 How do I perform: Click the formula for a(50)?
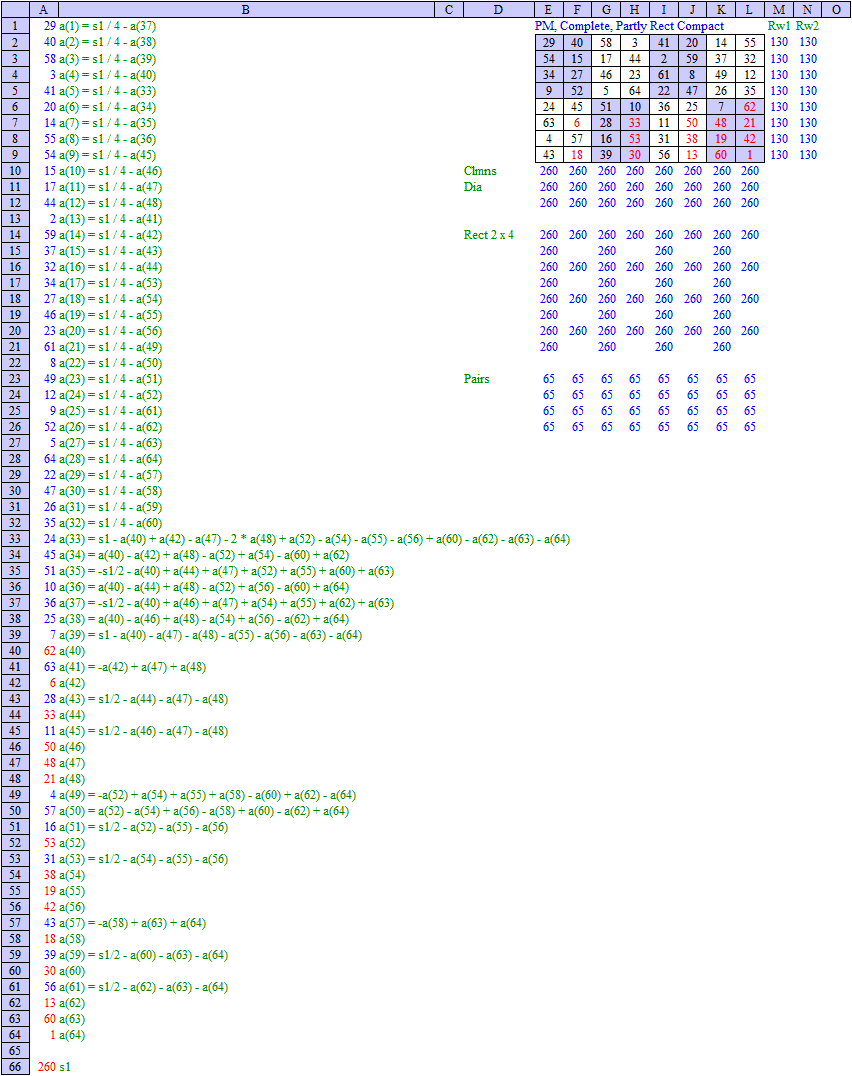tap(204, 811)
